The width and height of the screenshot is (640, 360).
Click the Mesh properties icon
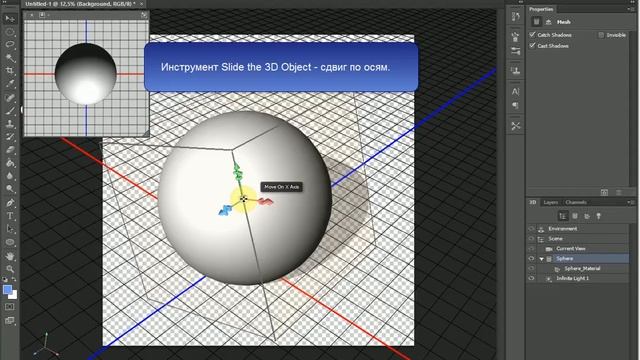pos(536,22)
